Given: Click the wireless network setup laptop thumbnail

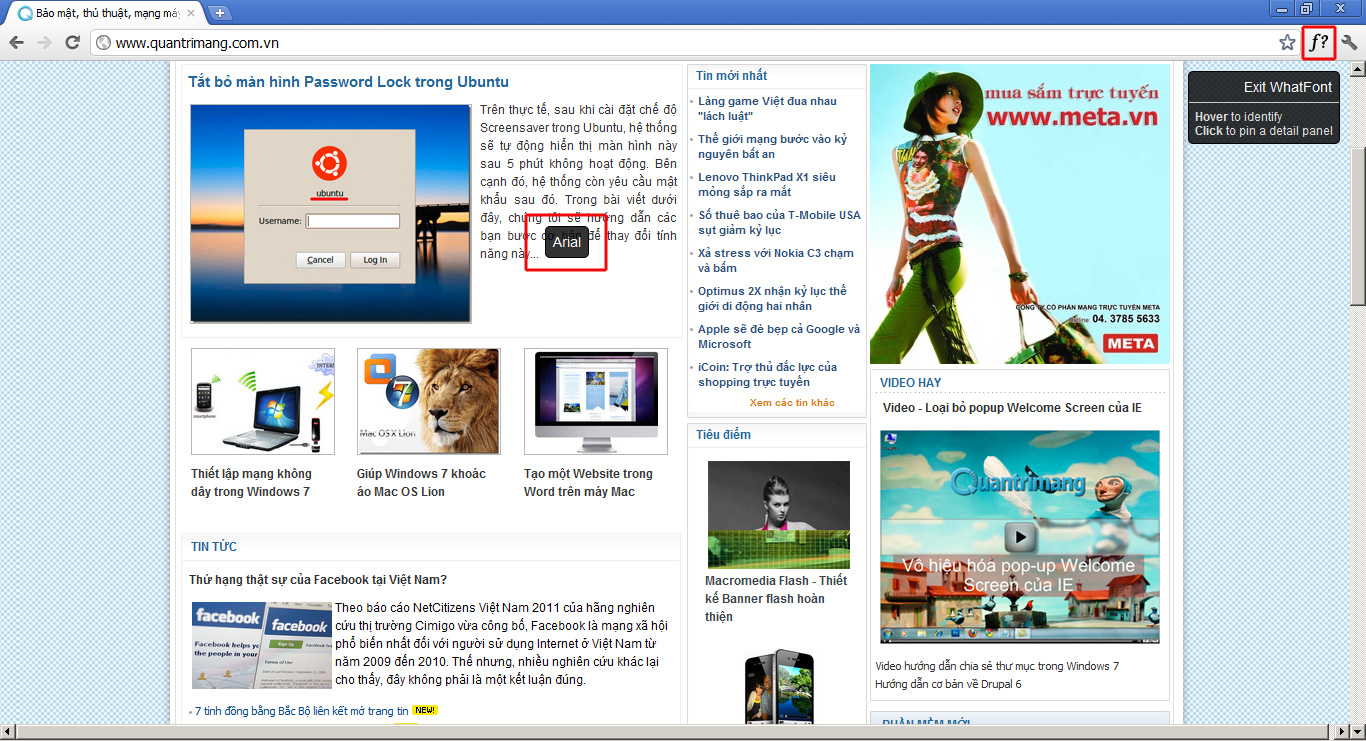Looking at the screenshot, I should (x=263, y=401).
